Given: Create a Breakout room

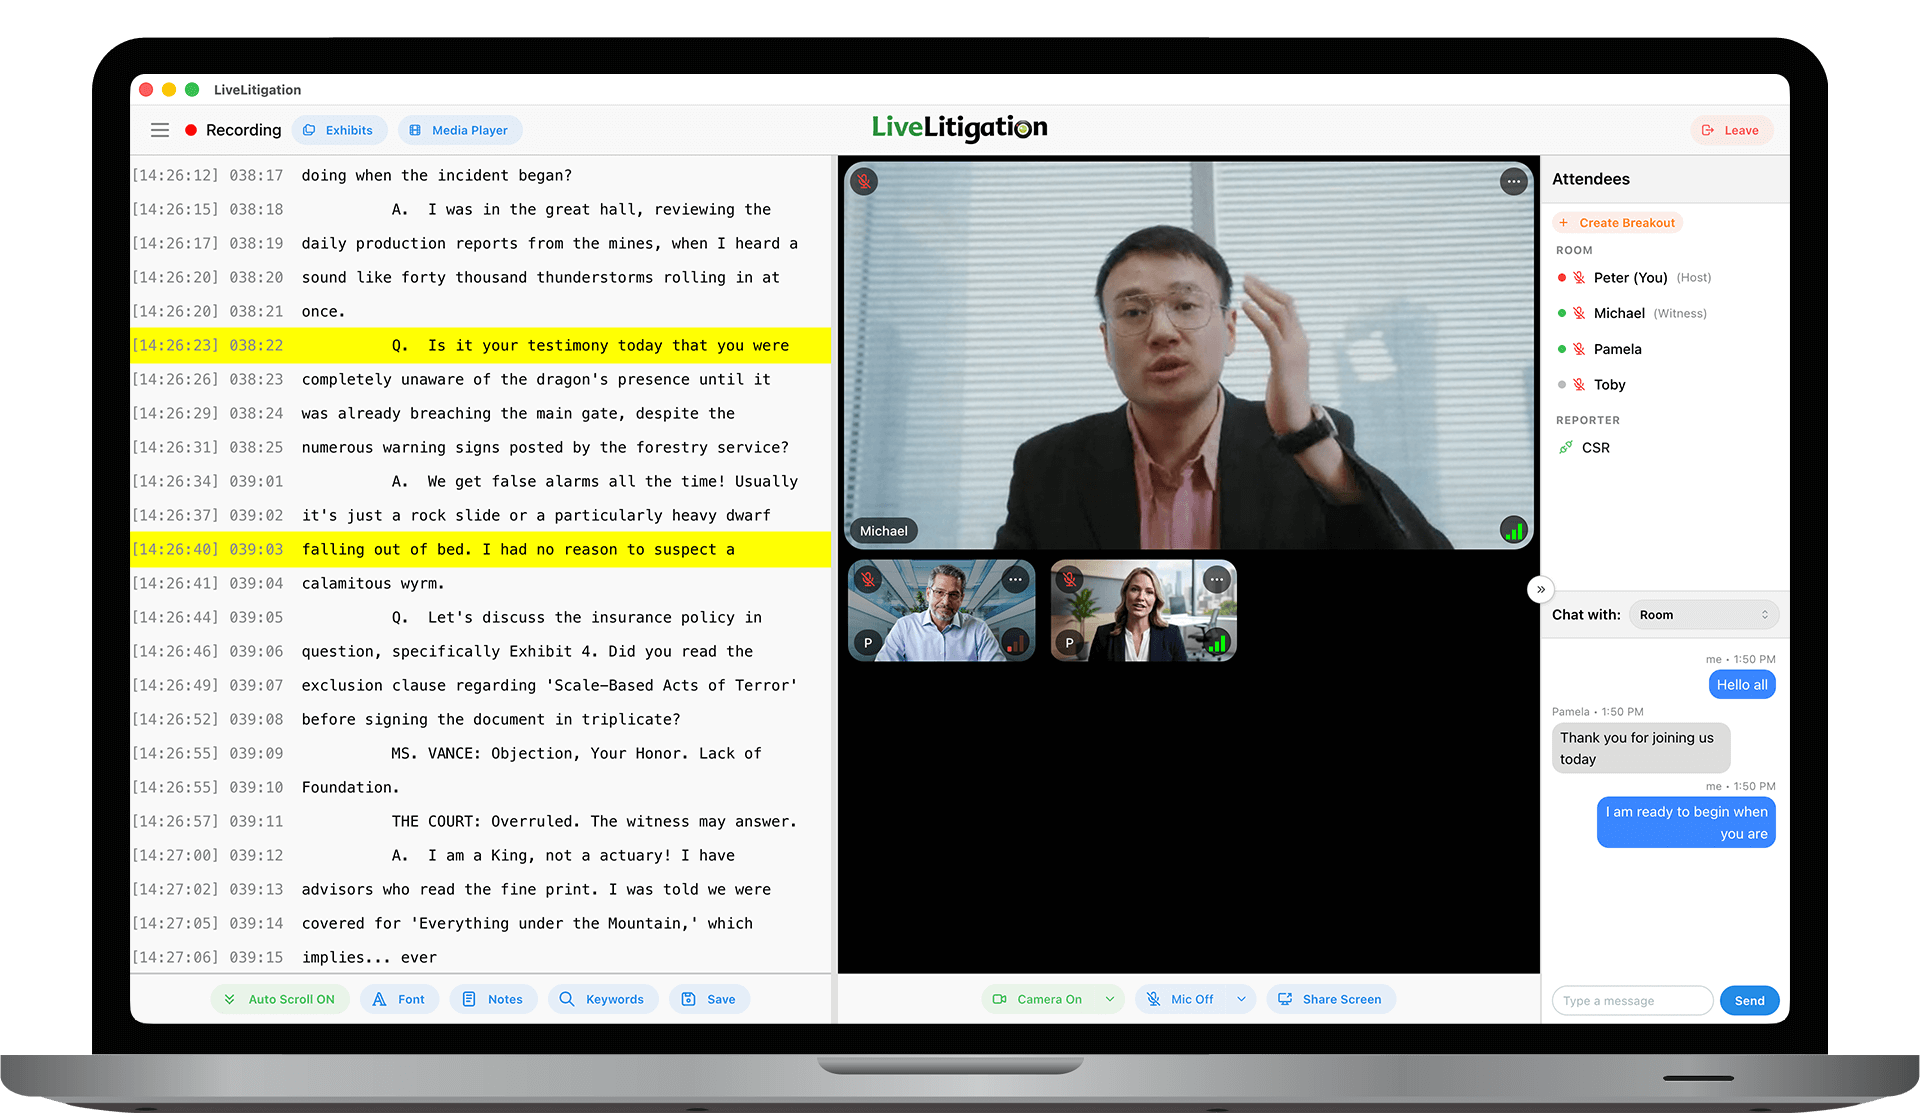Looking at the screenshot, I should [1617, 222].
